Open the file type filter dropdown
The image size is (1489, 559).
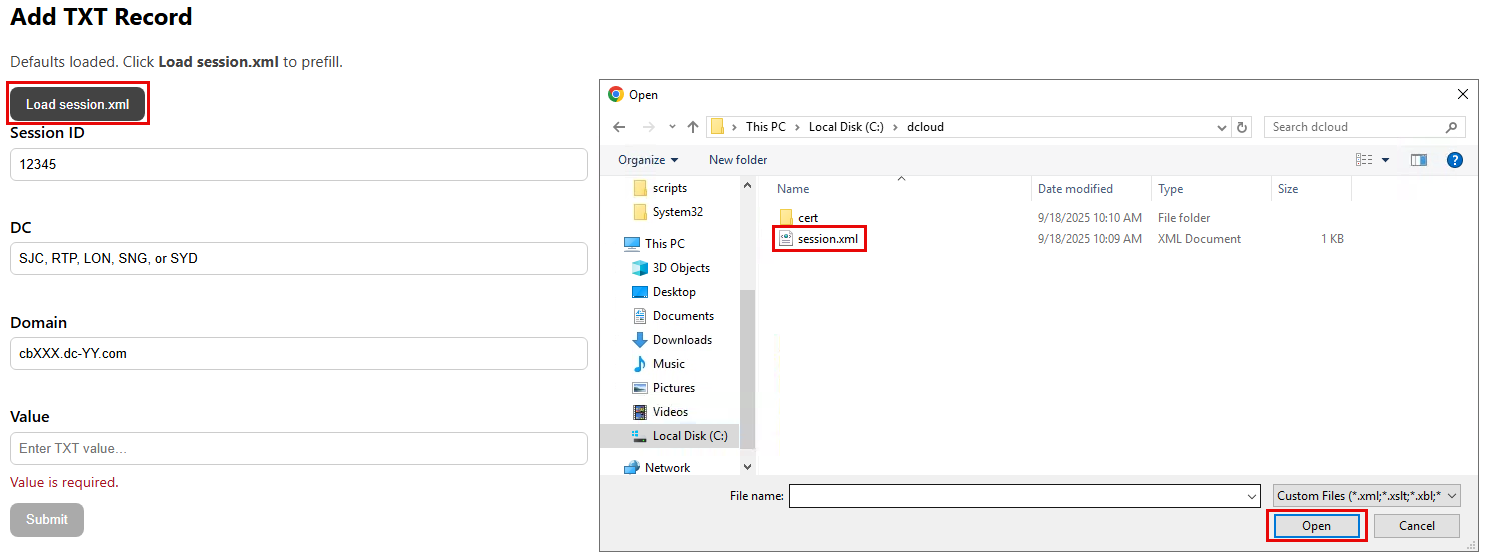(1367, 496)
